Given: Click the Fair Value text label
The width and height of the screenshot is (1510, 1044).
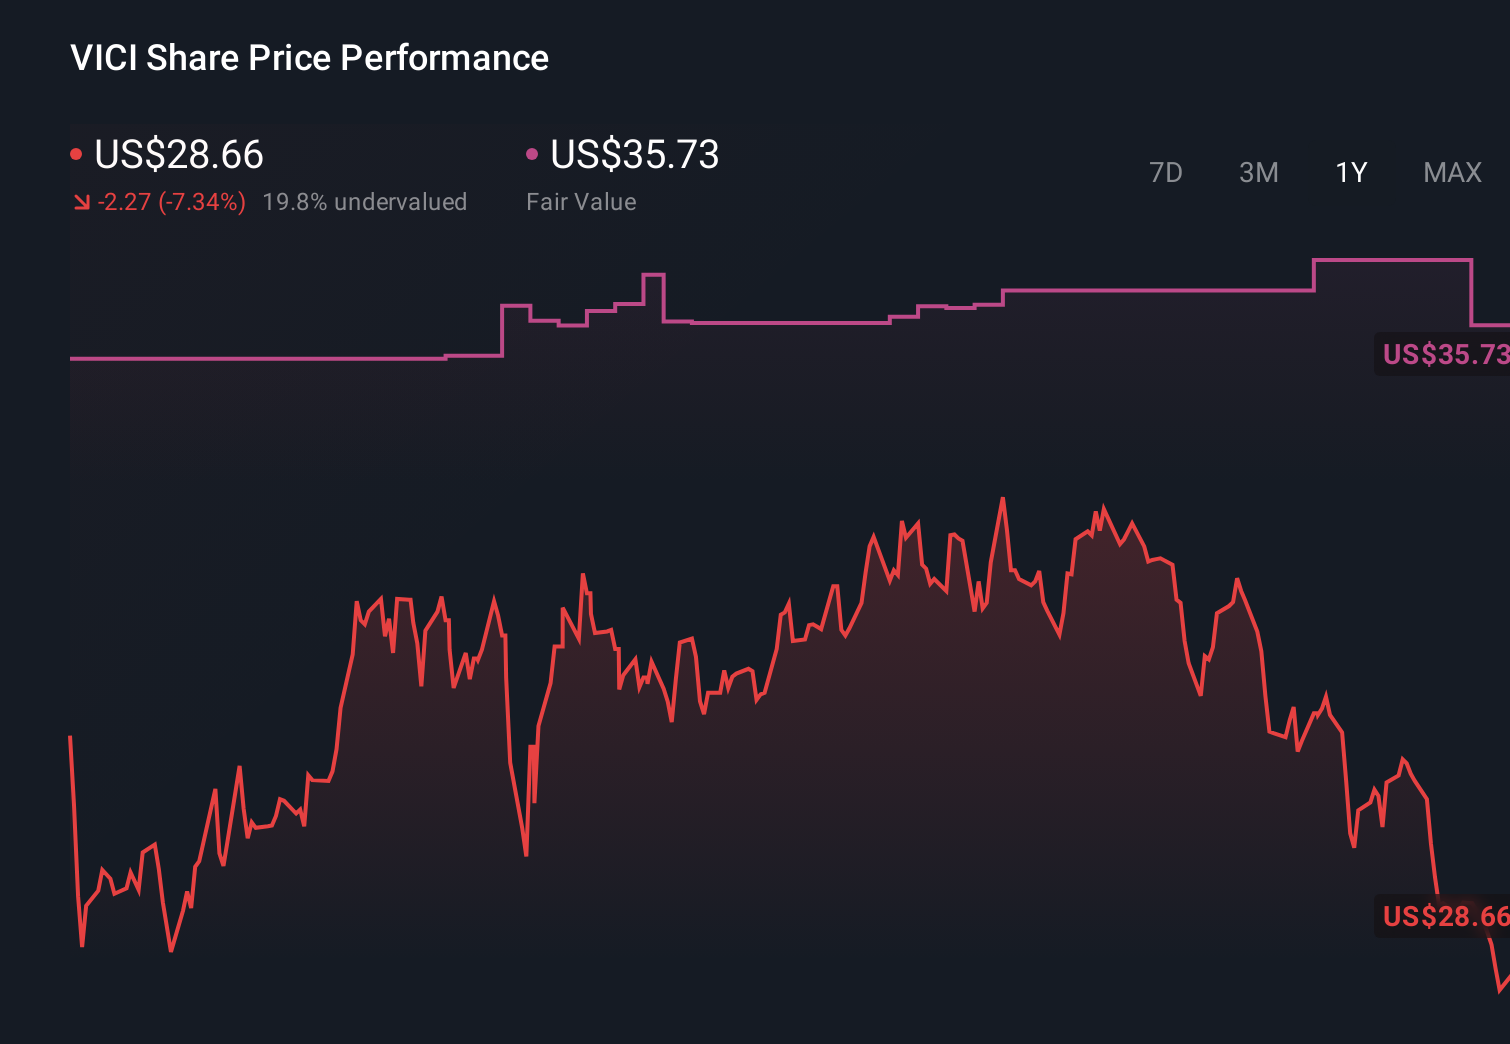Looking at the screenshot, I should (x=581, y=201).
